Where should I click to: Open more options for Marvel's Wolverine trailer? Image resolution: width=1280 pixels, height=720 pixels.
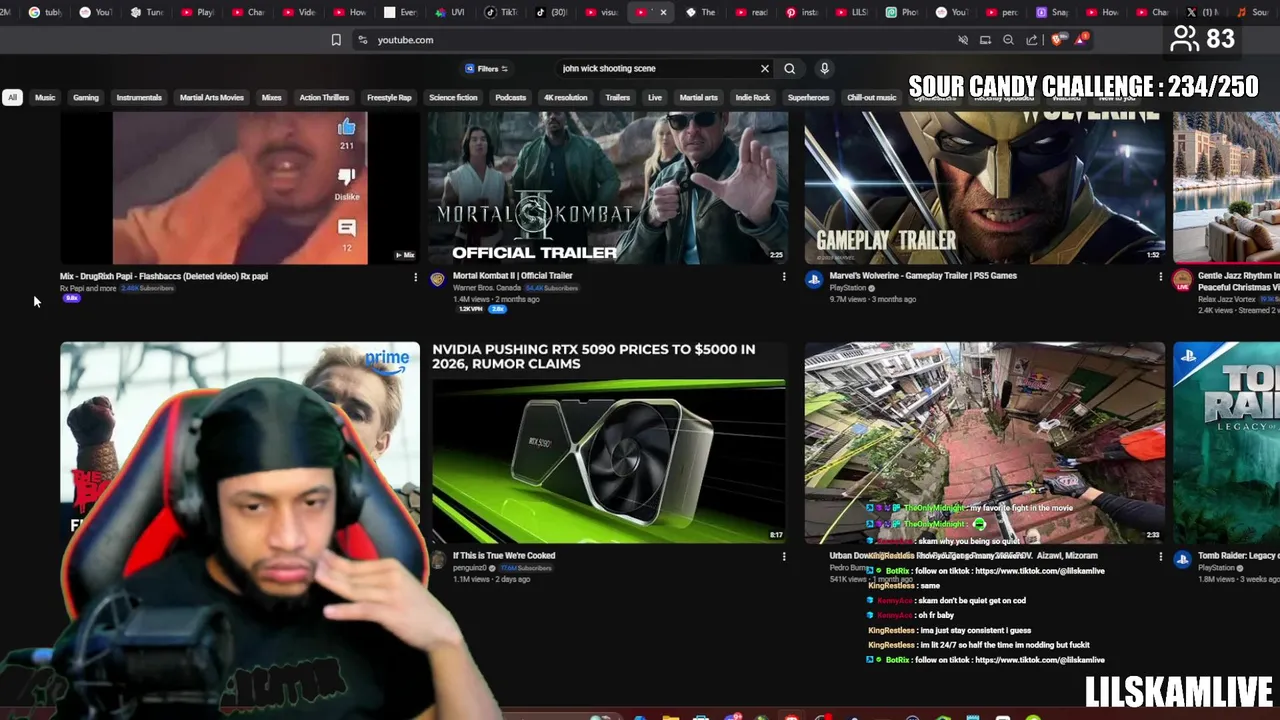1160,276
